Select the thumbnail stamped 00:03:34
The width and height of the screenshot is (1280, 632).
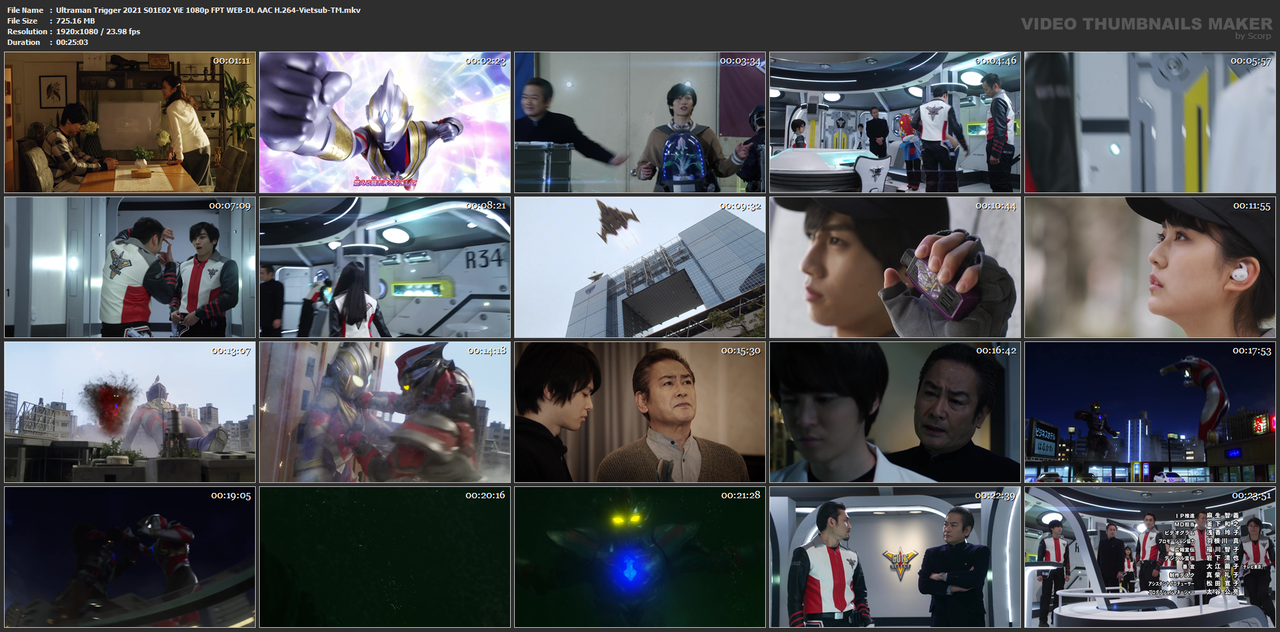pos(640,122)
